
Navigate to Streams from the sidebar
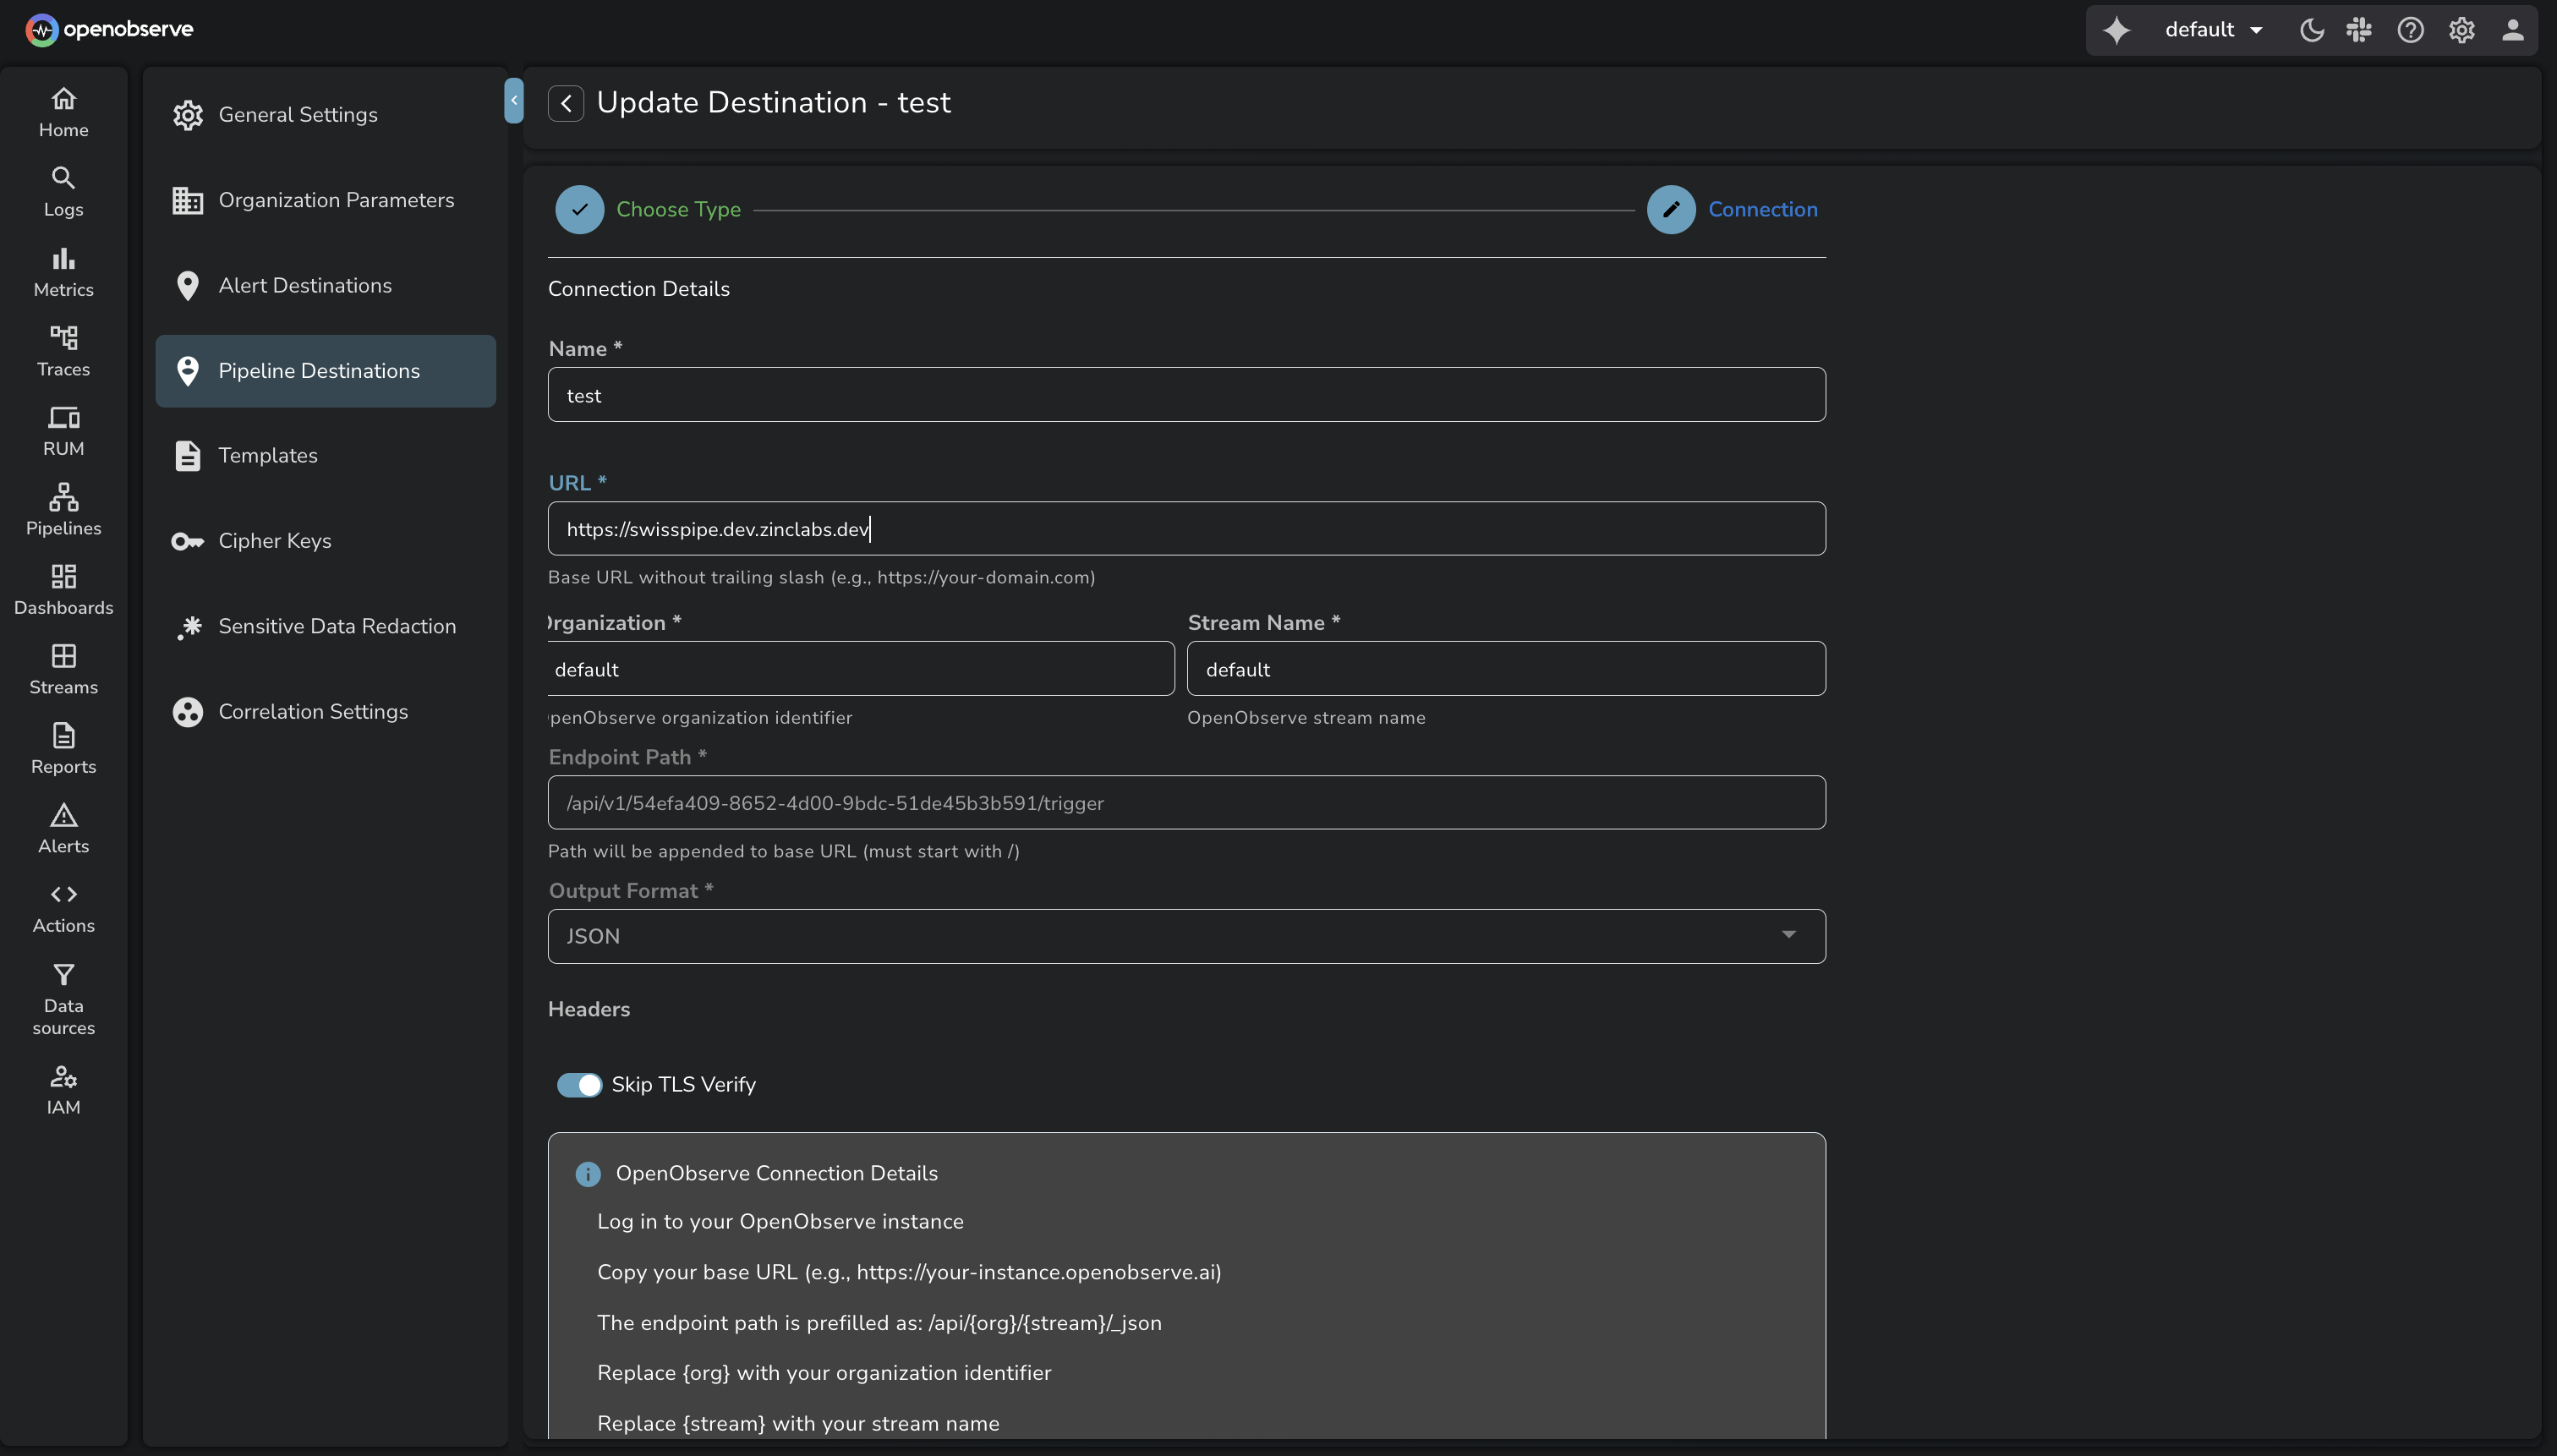(62, 668)
